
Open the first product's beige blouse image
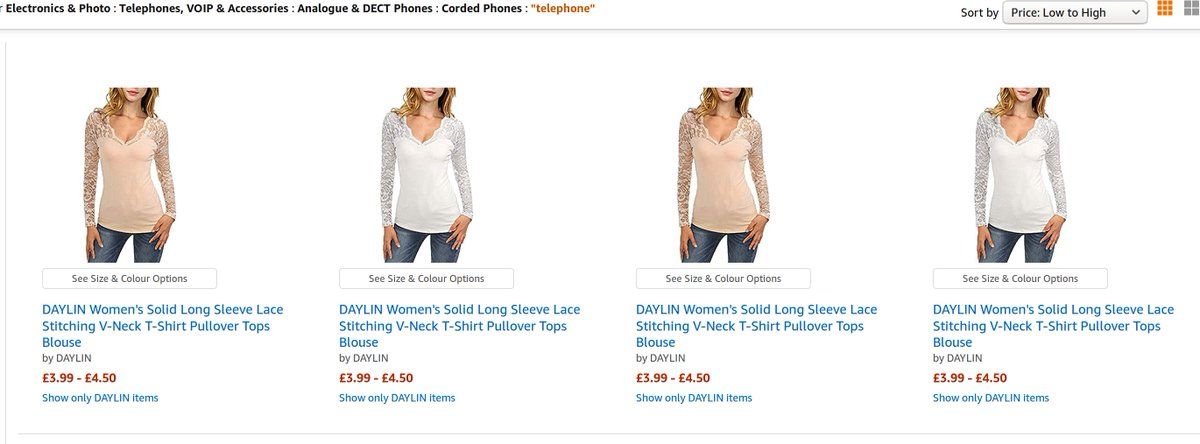tap(129, 174)
